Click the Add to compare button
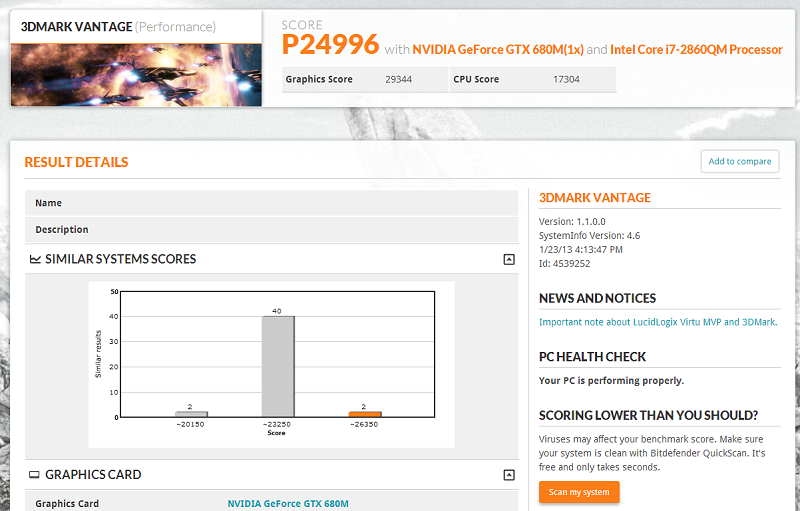The image size is (800, 511). click(739, 161)
